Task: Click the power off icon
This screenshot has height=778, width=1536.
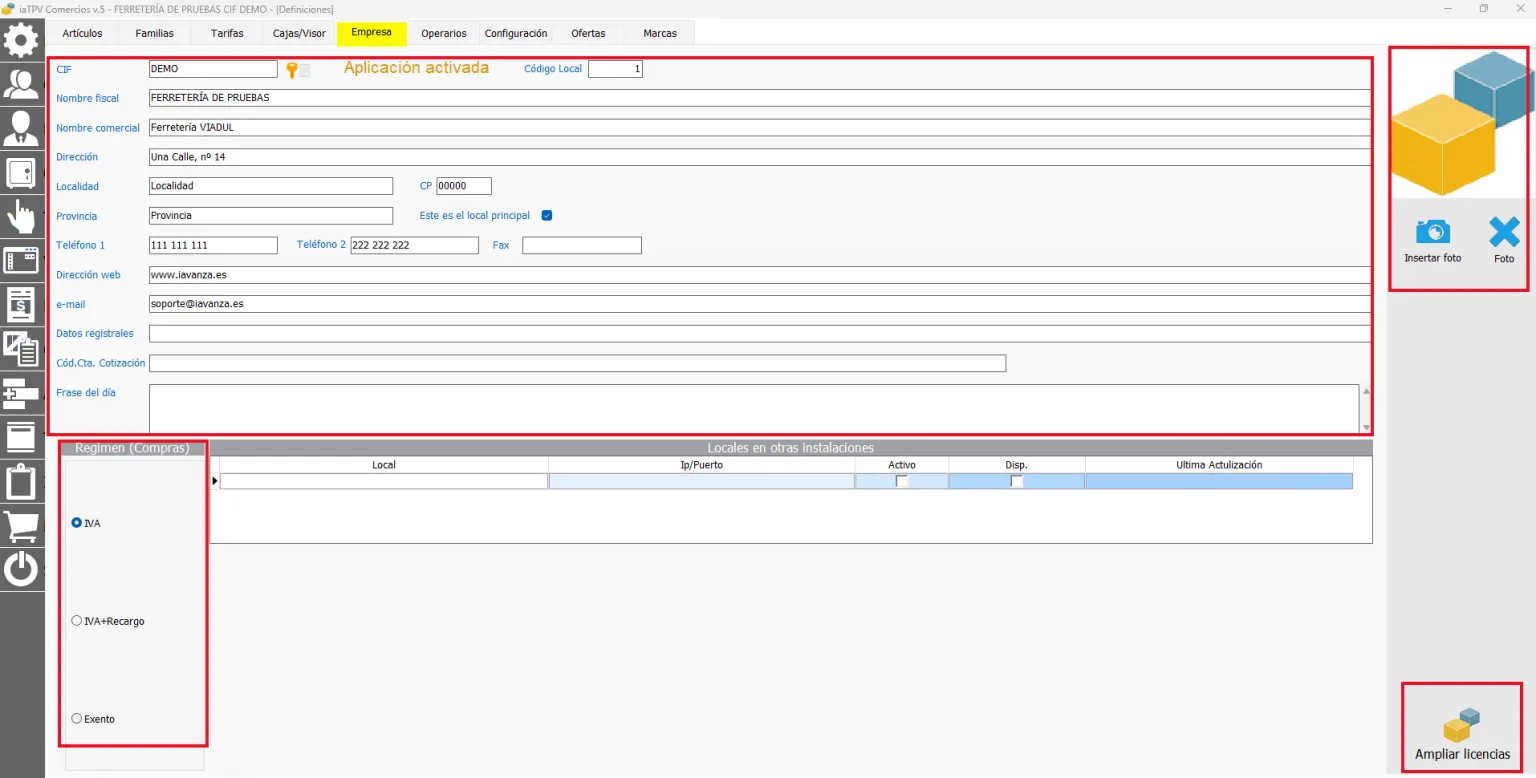Action: click(21, 569)
